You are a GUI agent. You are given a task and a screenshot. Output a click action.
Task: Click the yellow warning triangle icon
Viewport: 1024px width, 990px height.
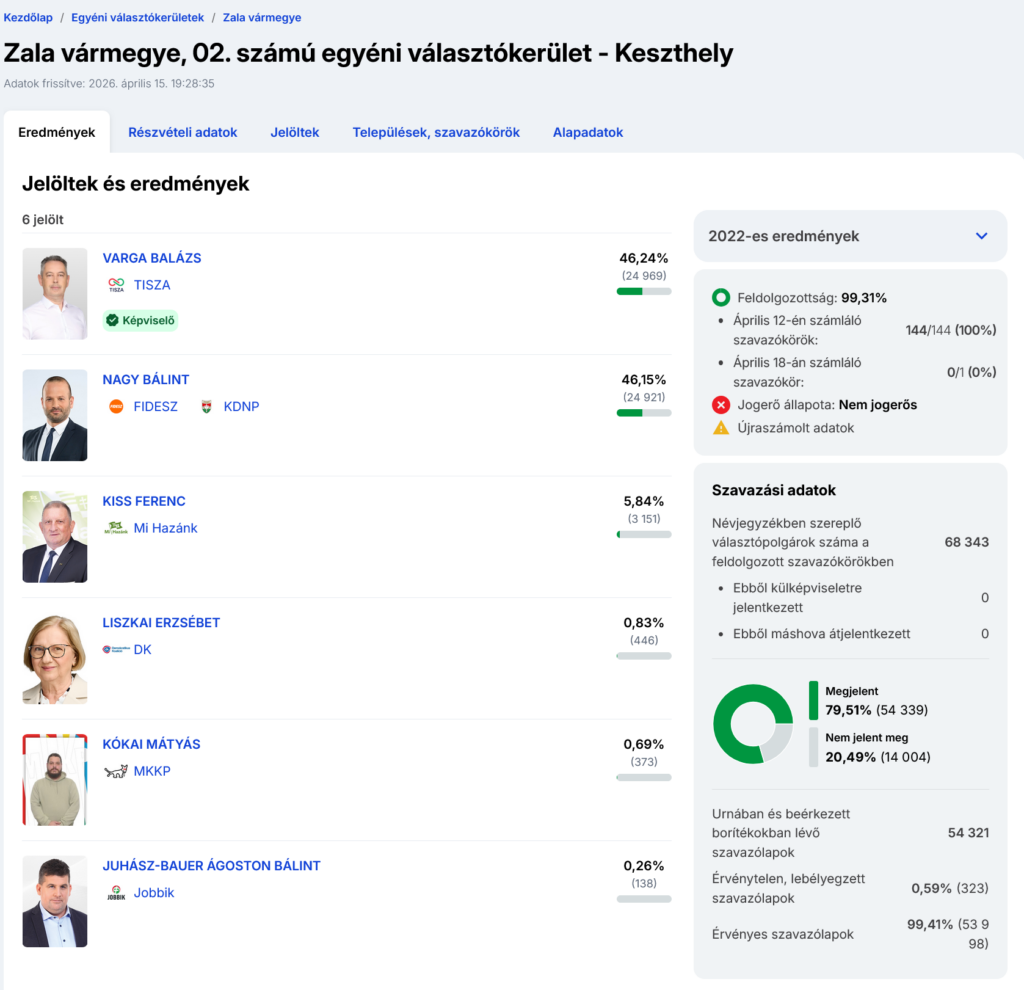[721, 428]
